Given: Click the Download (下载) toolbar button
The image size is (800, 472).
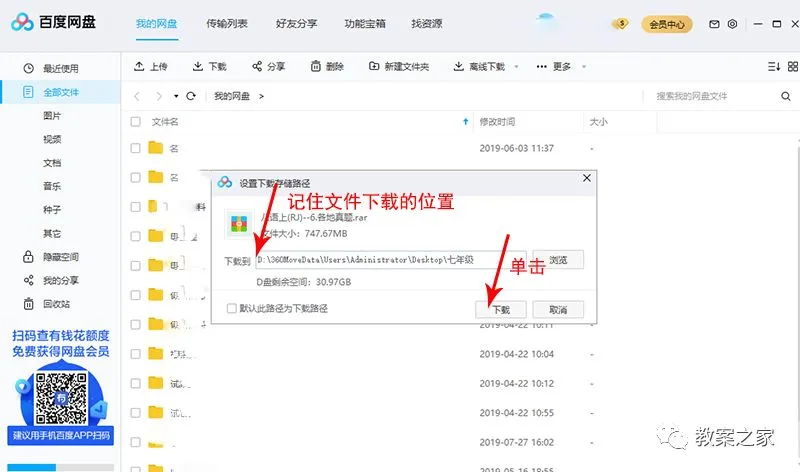Looking at the screenshot, I should pos(209,66).
